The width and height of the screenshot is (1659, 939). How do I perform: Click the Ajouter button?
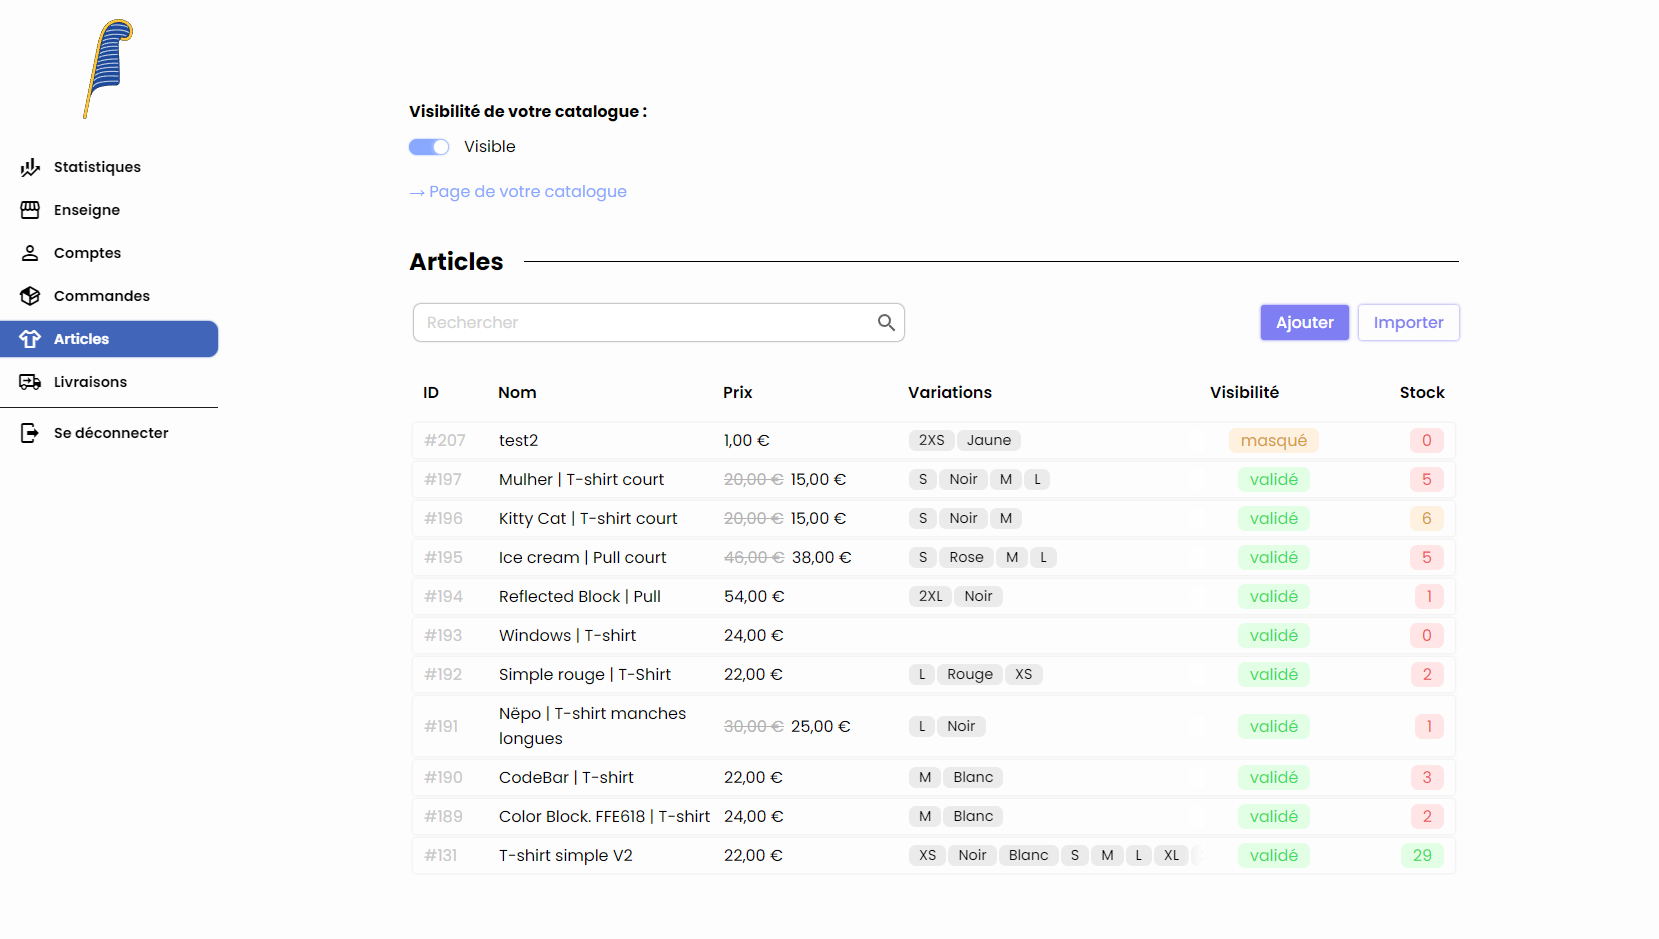click(1304, 322)
